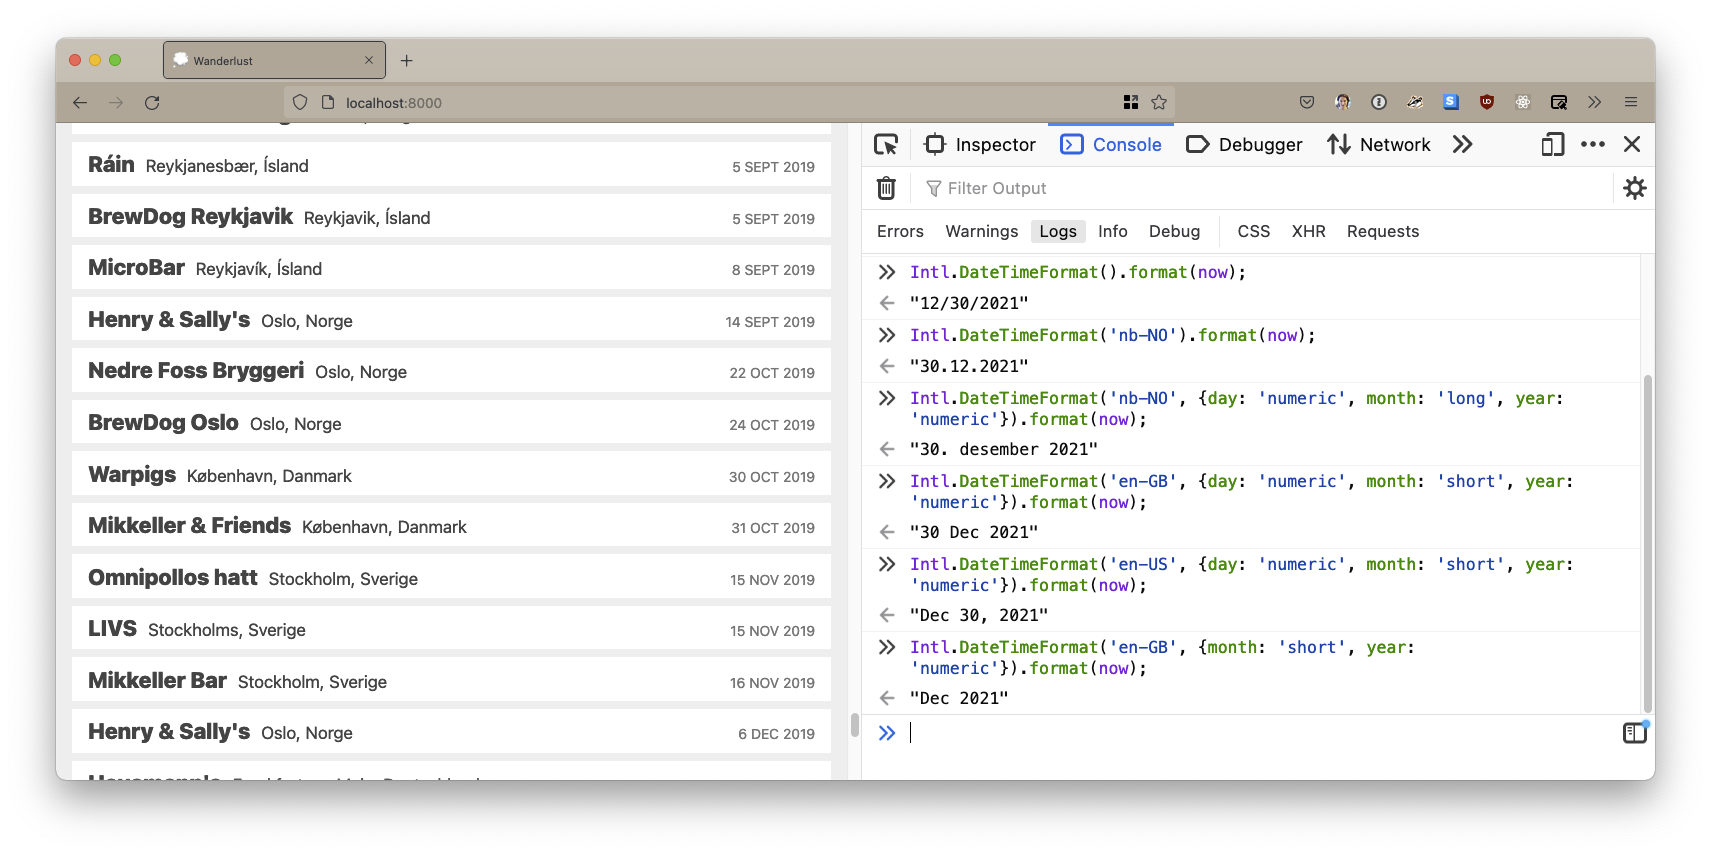This screenshot has height=854, width=1711.
Task: Go forward with the browser forward arrow
Action: click(116, 102)
